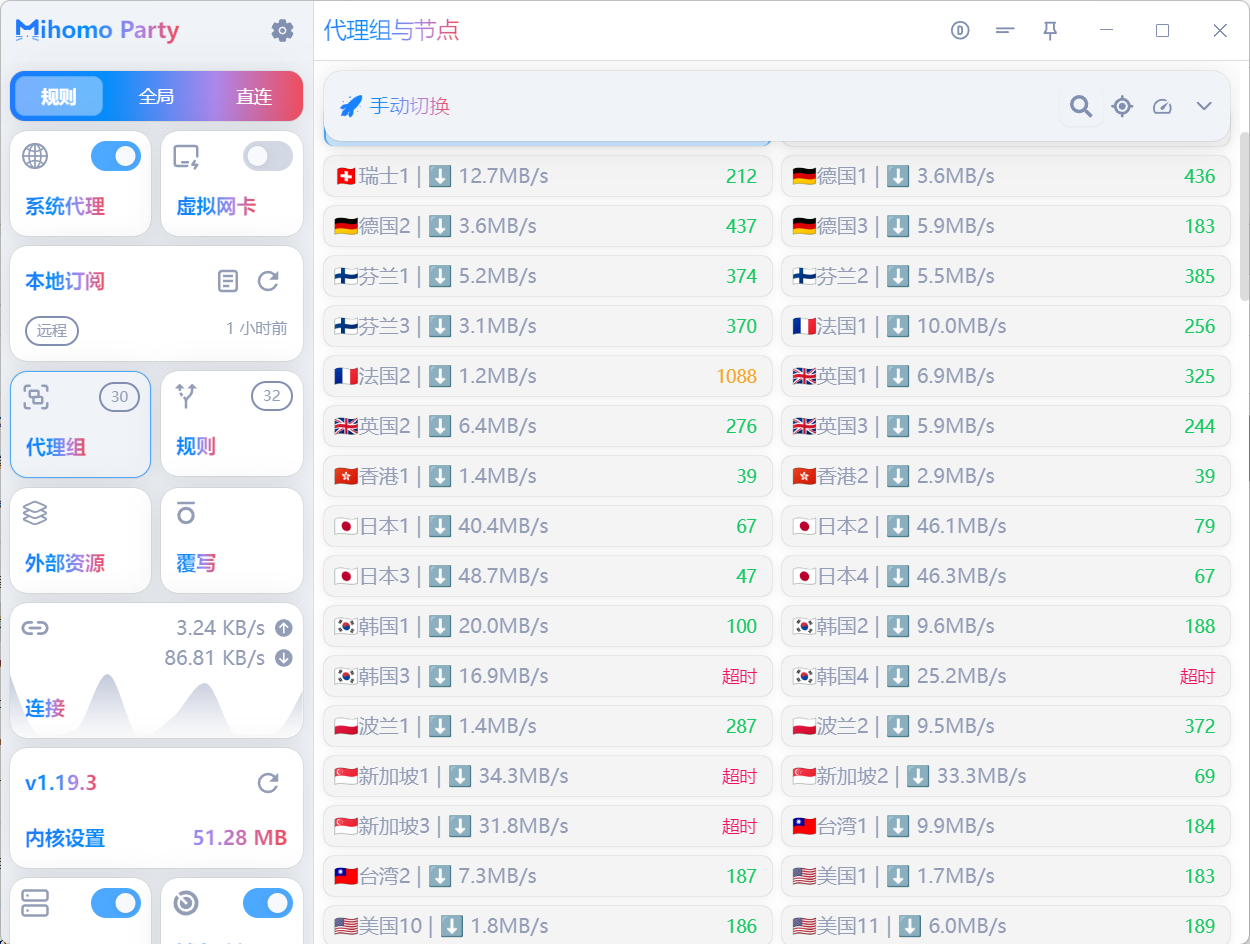This screenshot has height=944, width=1250.
Task: Click the circled D icon in title bar
Action: coord(960,31)
